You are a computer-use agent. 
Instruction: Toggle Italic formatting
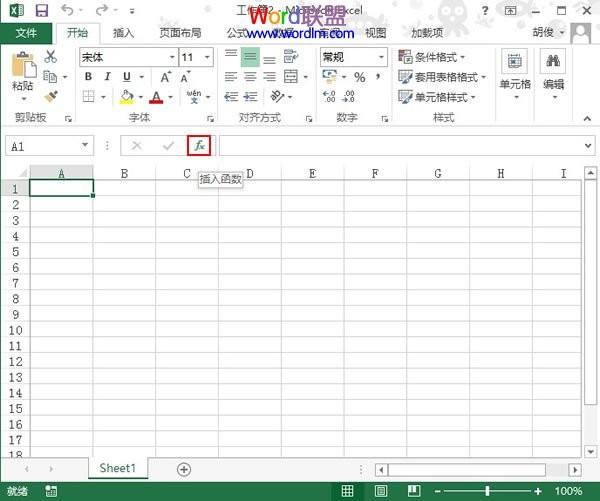point(108,77)
